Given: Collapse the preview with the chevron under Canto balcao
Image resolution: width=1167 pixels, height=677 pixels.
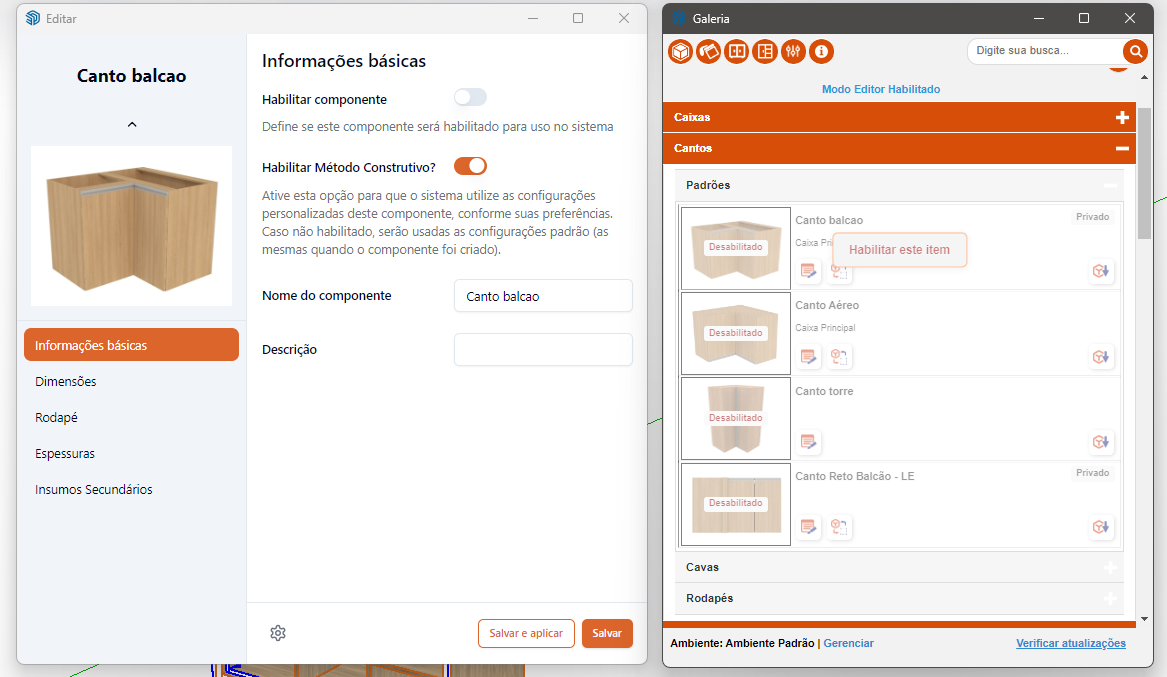Looking at the screenshot, I should 132,125.
